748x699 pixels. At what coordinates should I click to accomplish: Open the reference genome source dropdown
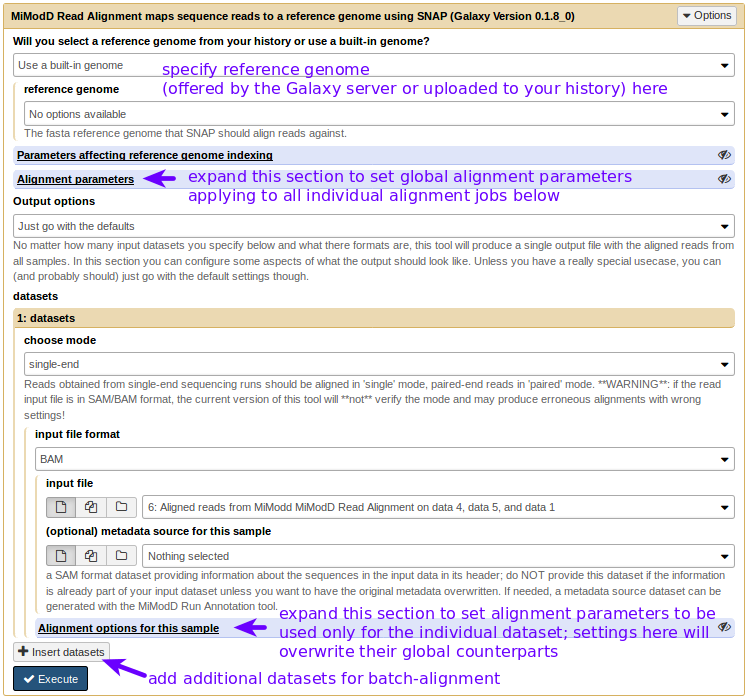pos(374,65)
